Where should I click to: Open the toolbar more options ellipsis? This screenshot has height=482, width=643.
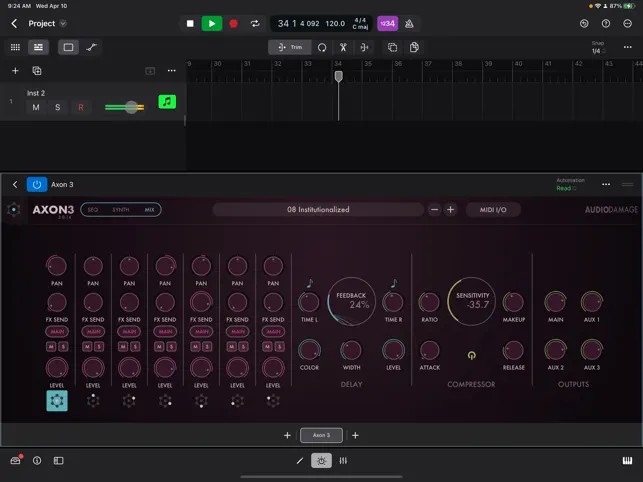[x=627, y=47]
